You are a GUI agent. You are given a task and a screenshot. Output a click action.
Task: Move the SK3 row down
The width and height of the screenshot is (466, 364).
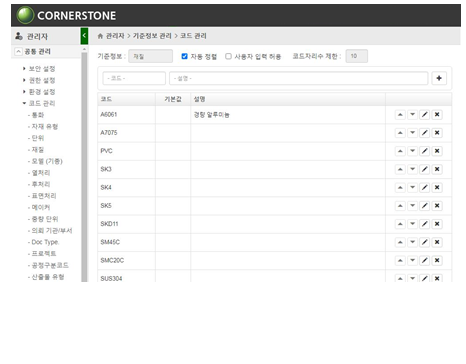412,169
